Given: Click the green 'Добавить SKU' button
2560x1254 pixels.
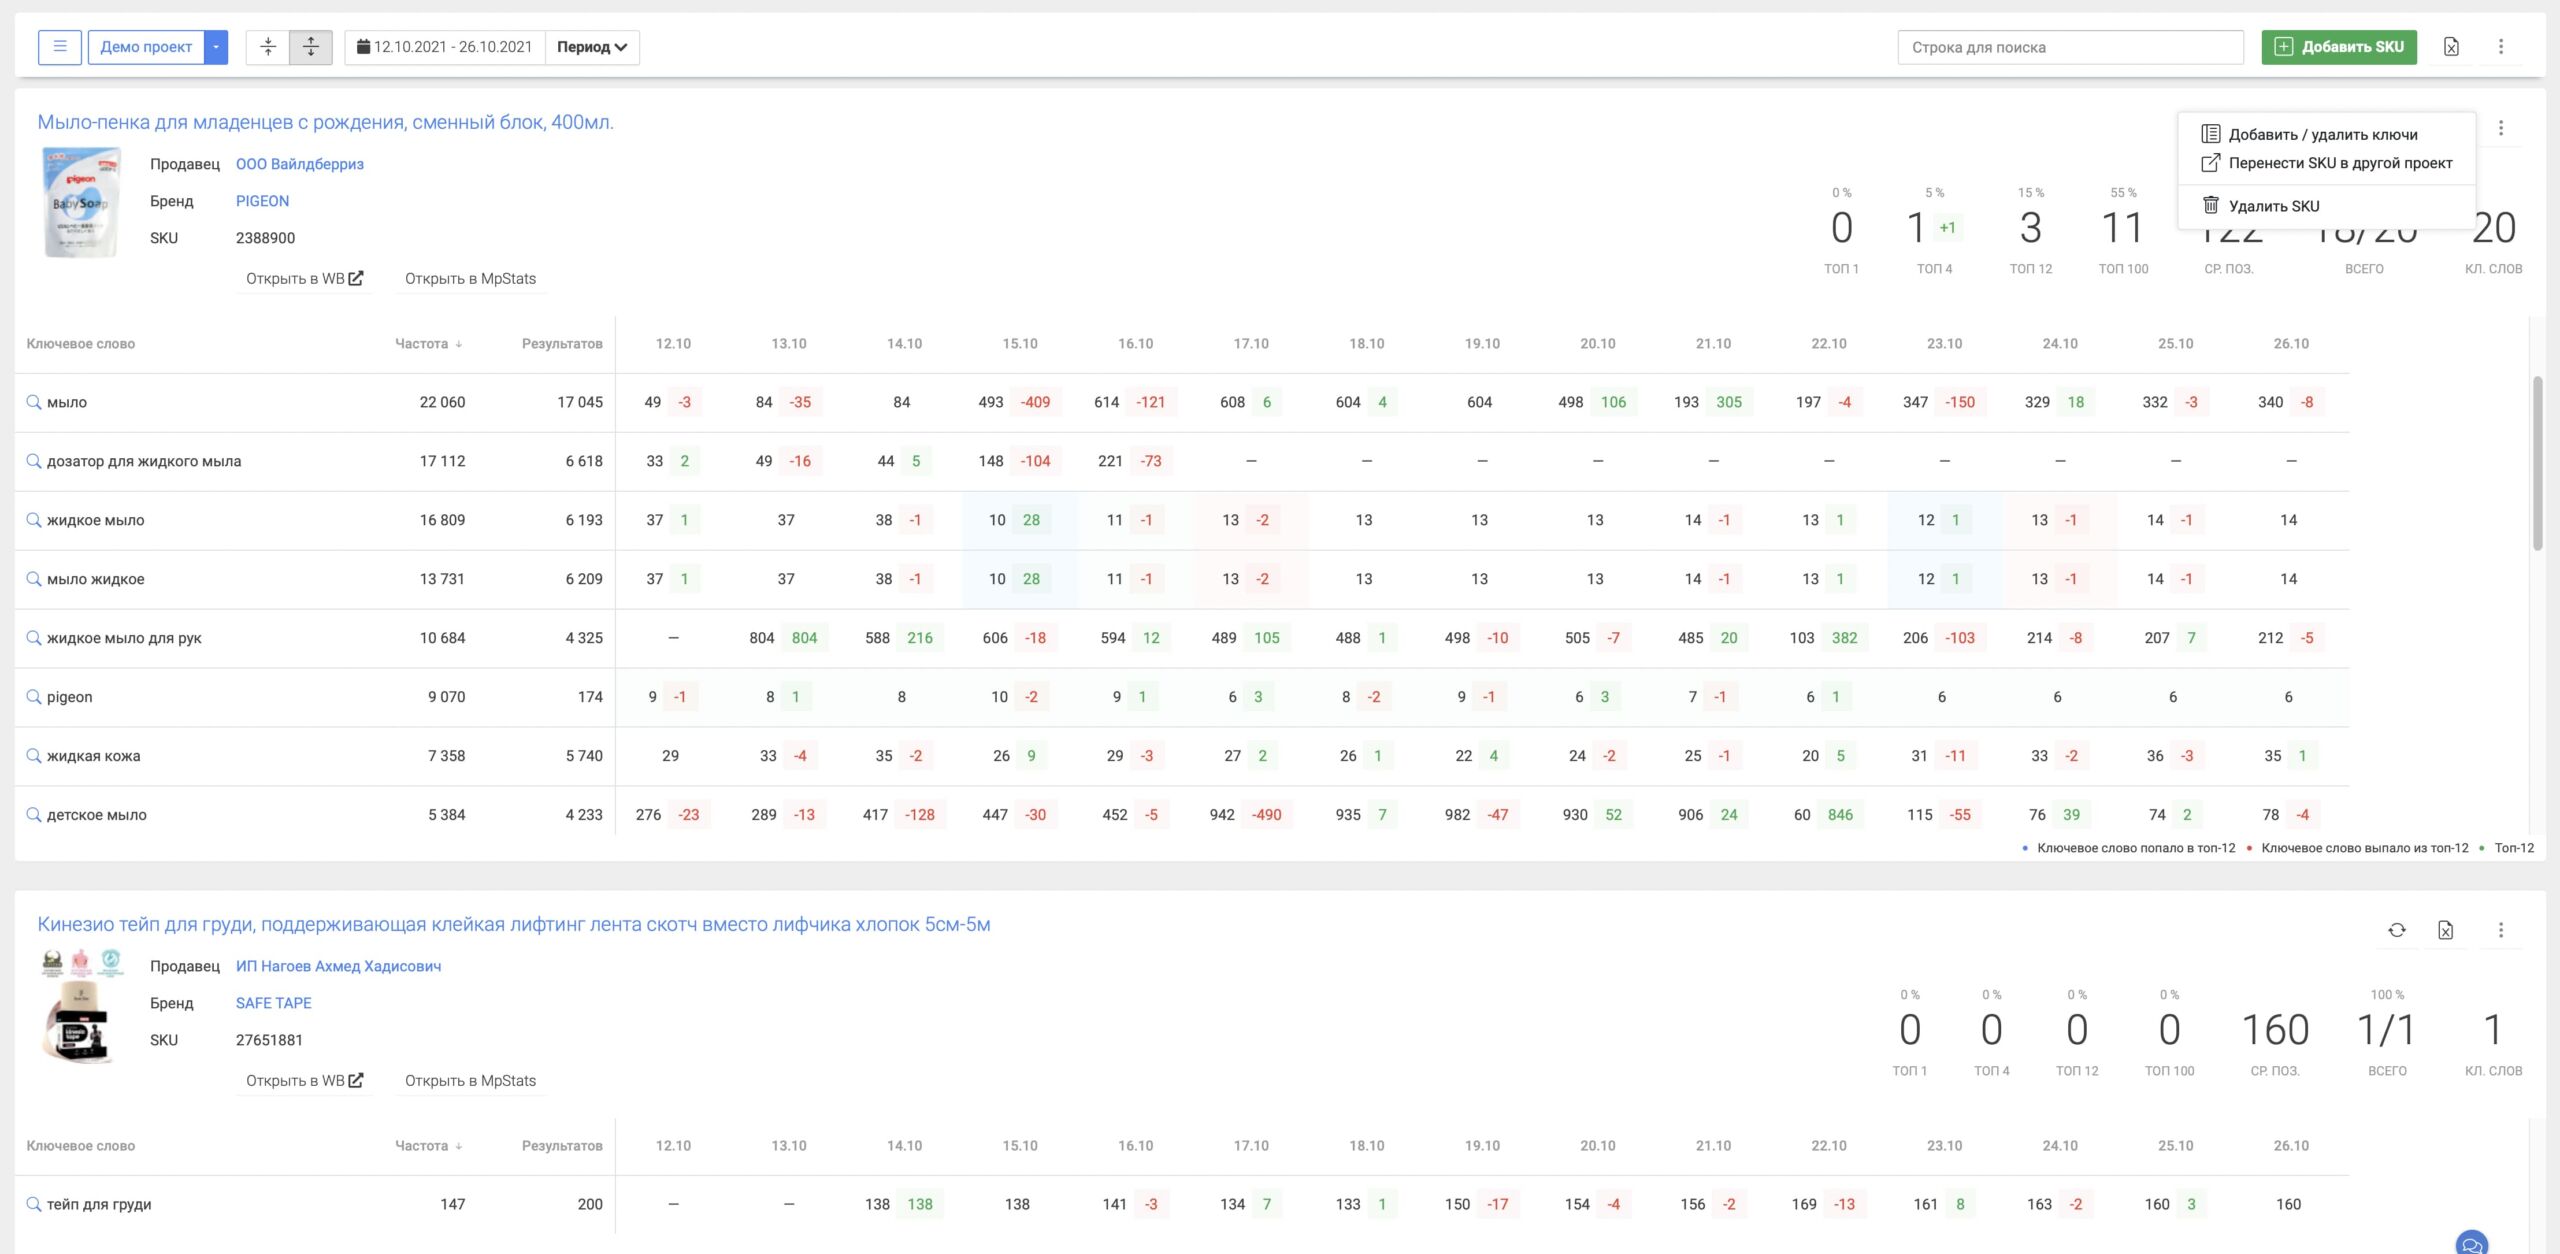Looking at the screenshot, I should click(x=2340, y=46).
